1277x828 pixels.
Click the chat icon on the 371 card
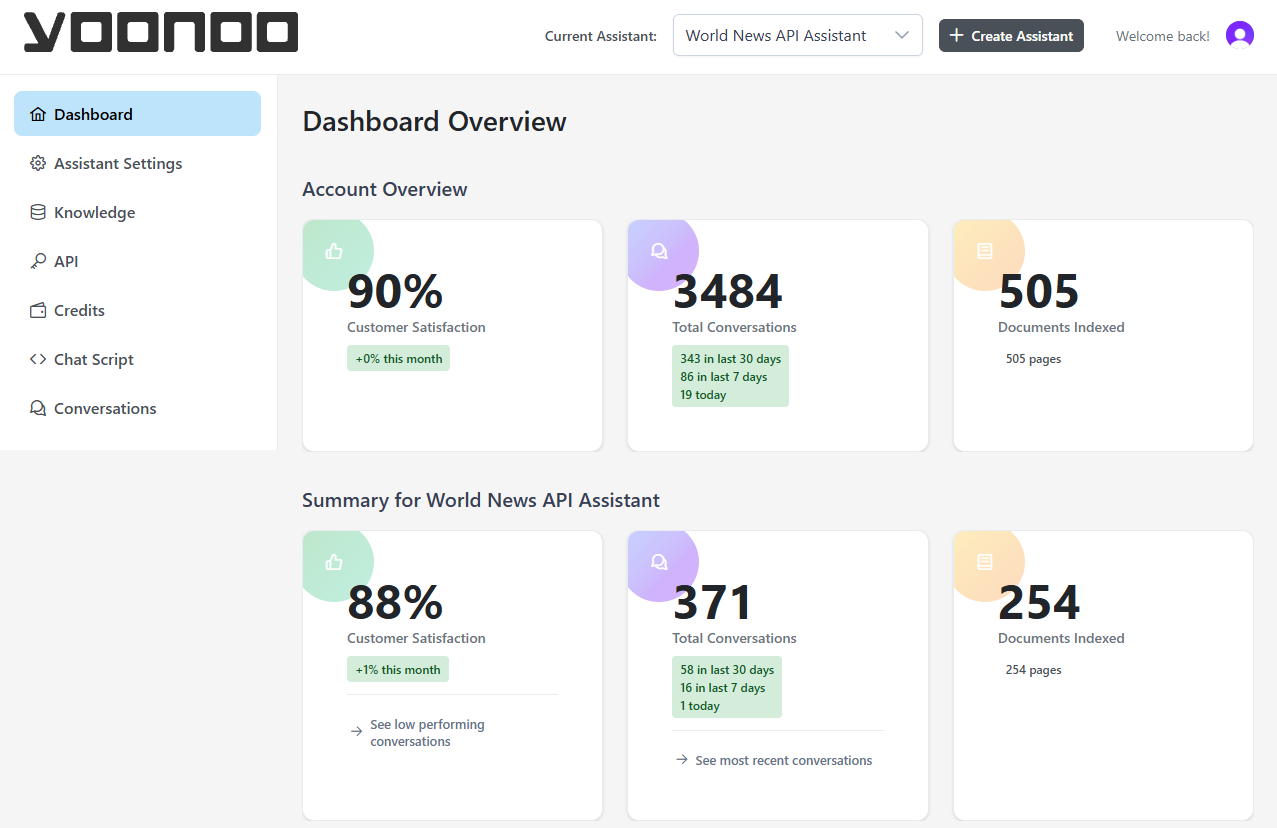(x=659, y=562)
